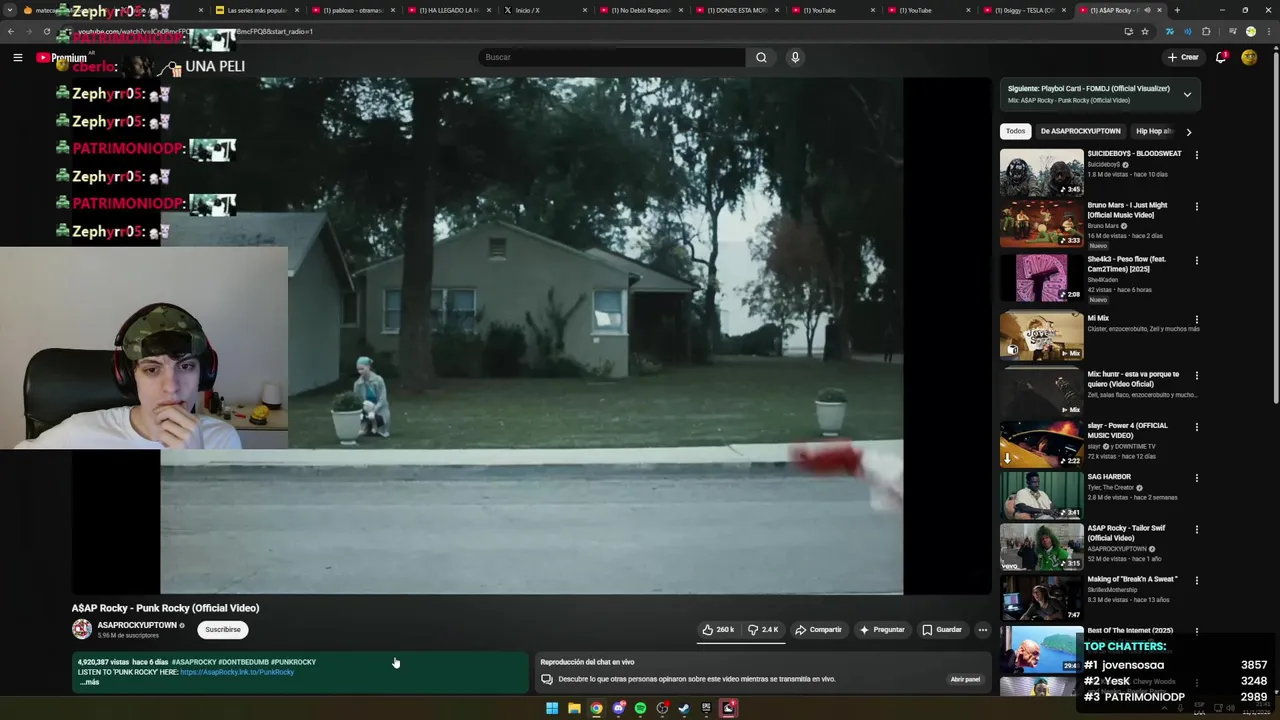Focus the Buscar search field
The width and height of the screenshot is (1280, 720).
[x=612, y=57]
